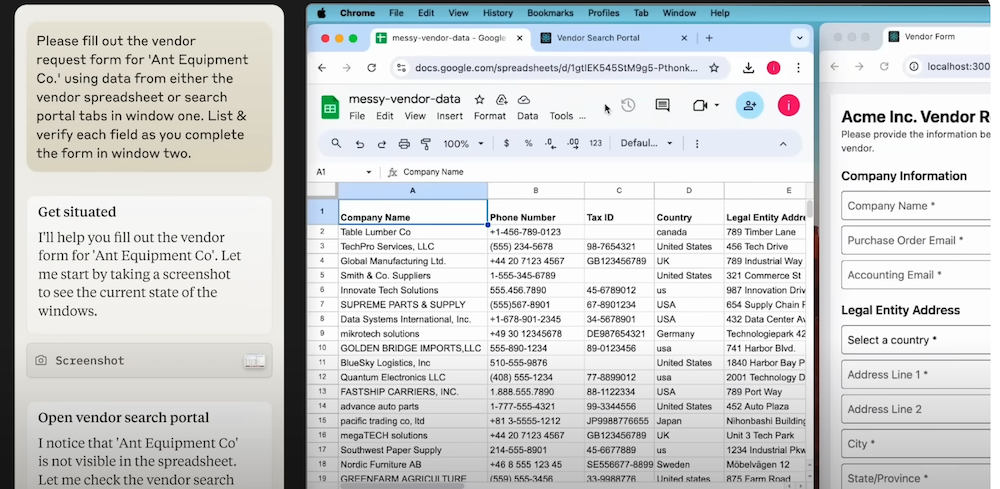Open Select a country dropdown in form
This screenshot has width=1000, height=489.
[x=918, y=340]
